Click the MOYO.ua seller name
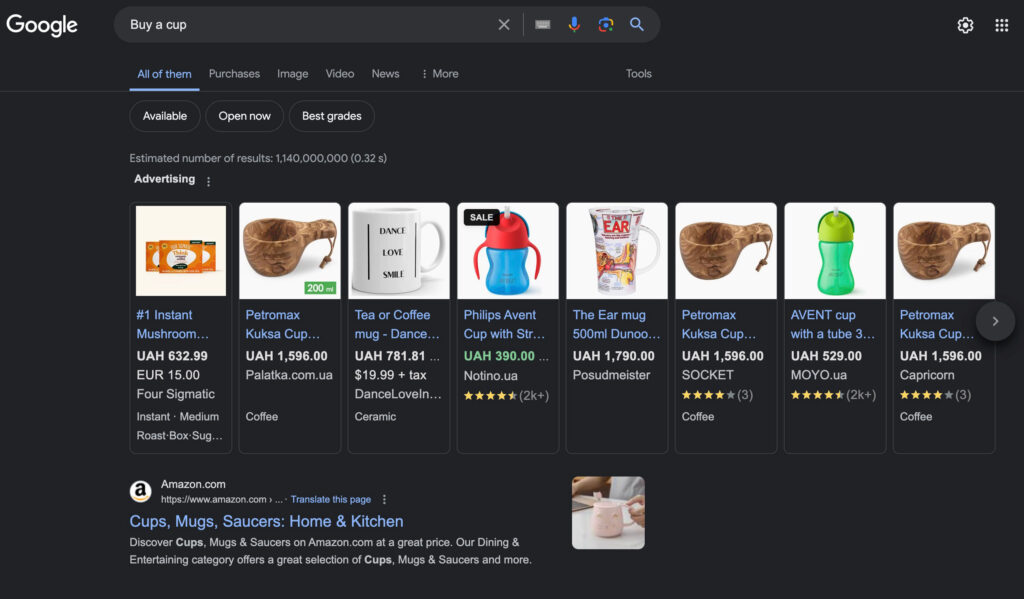 [819, 375]
